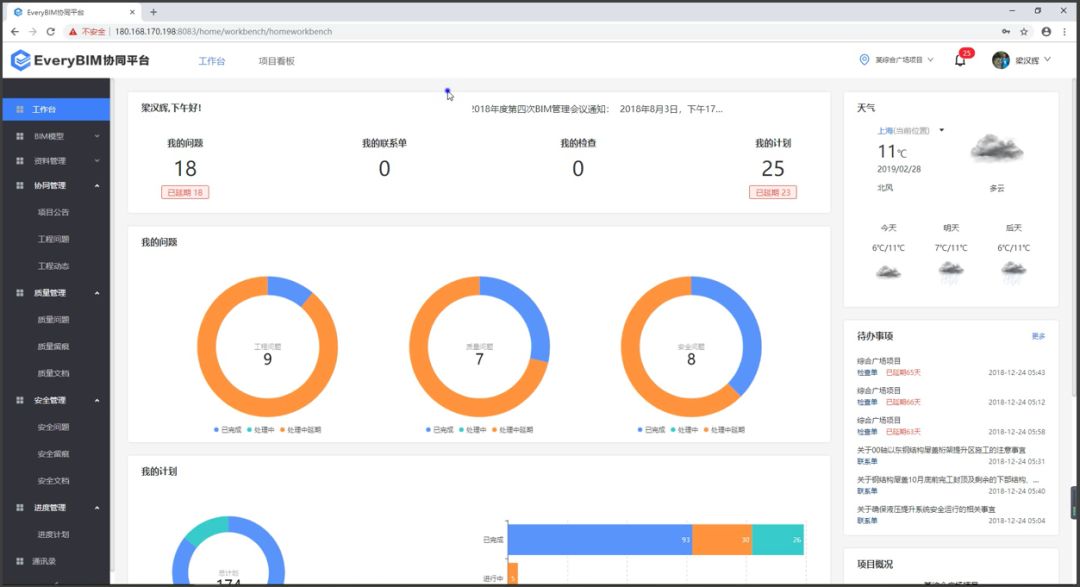Click the grid icon beside 资料管理
This screenshot has height=587, width=1080.
tap(20, 161)
